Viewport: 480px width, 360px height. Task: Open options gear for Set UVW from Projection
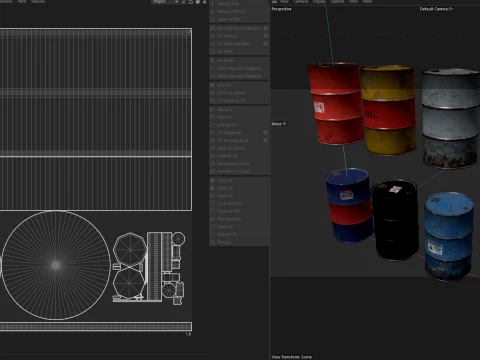coord(266,28)
